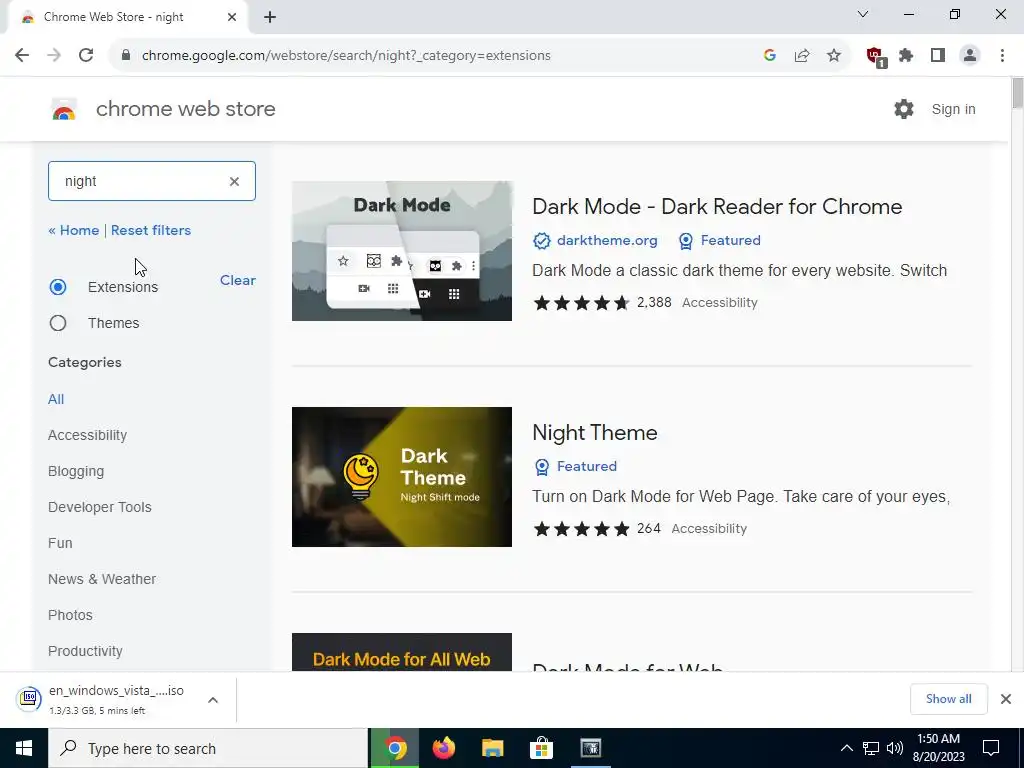Viewport: 1024px width, 768px height.
Task: Click Show all downloads
Action: 948,699
